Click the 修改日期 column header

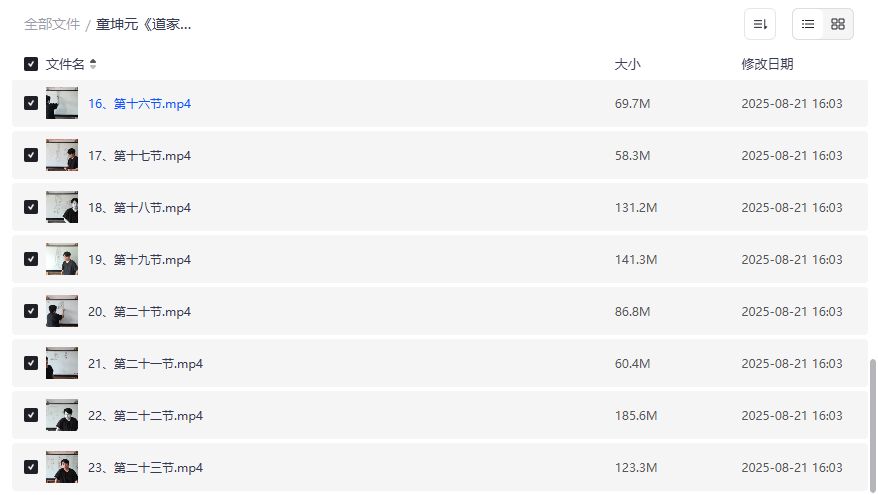[x=767, y=64]
